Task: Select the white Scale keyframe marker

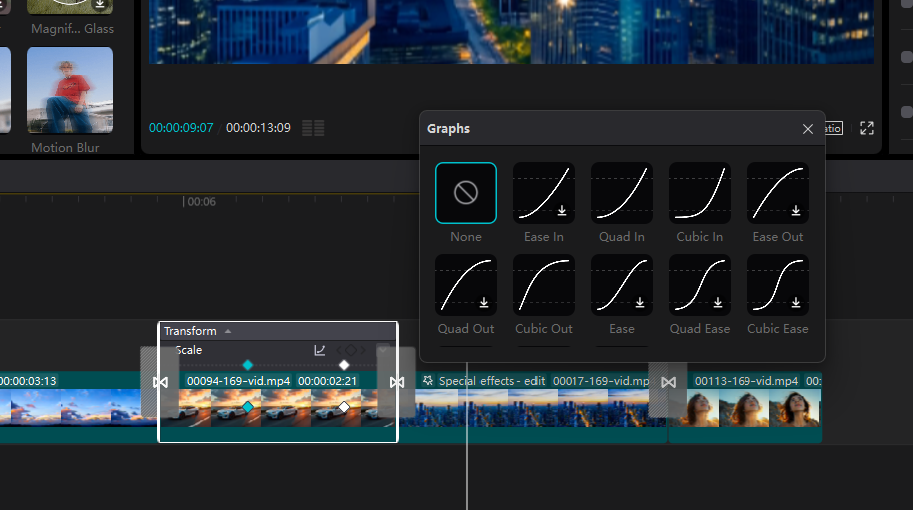Action: click(344, 365)
